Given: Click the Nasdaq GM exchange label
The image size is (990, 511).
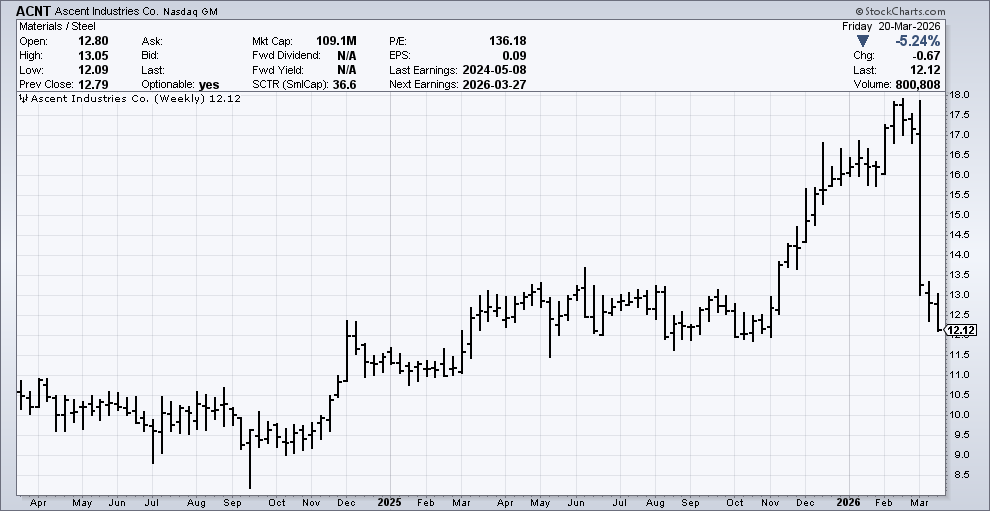Looking at the screenshot, I should pos(193,12).
